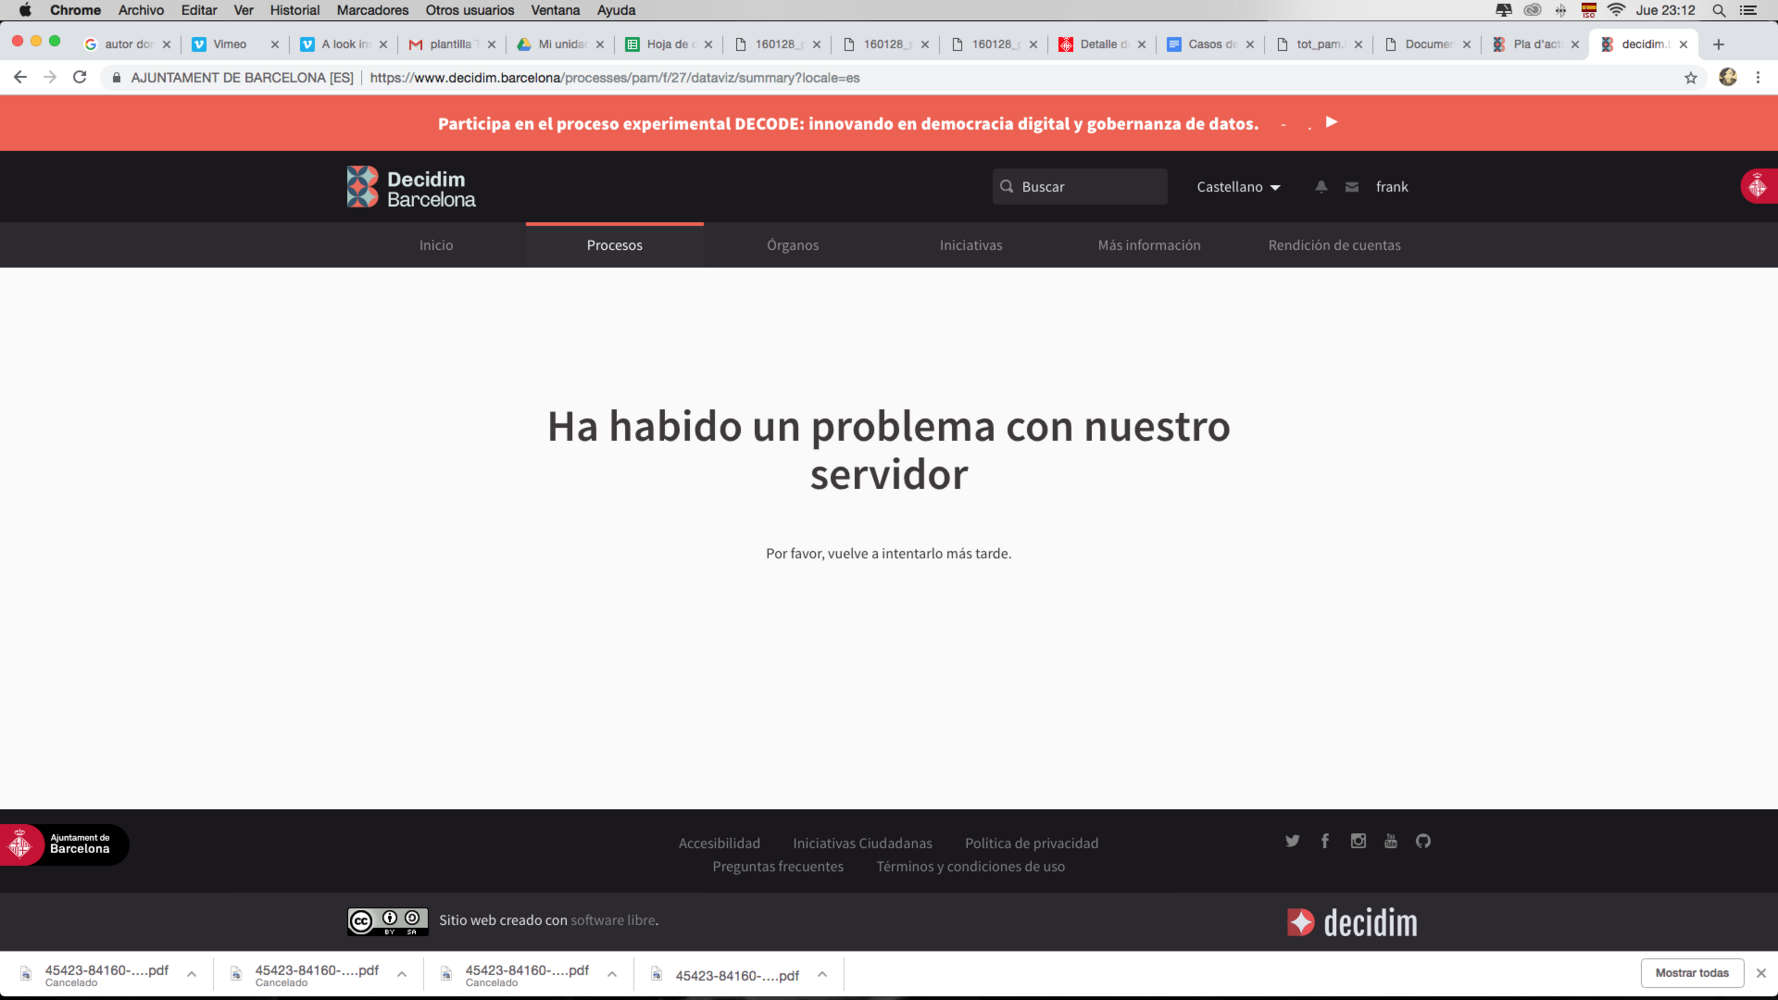Bookmark page with star icon
Screen dimensions: 1778x1000
pyautogui.click(x=1691, y=78)
